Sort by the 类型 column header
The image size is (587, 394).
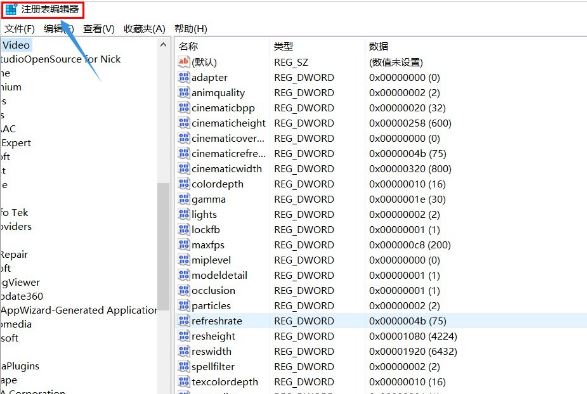click(x=283, y=46)
